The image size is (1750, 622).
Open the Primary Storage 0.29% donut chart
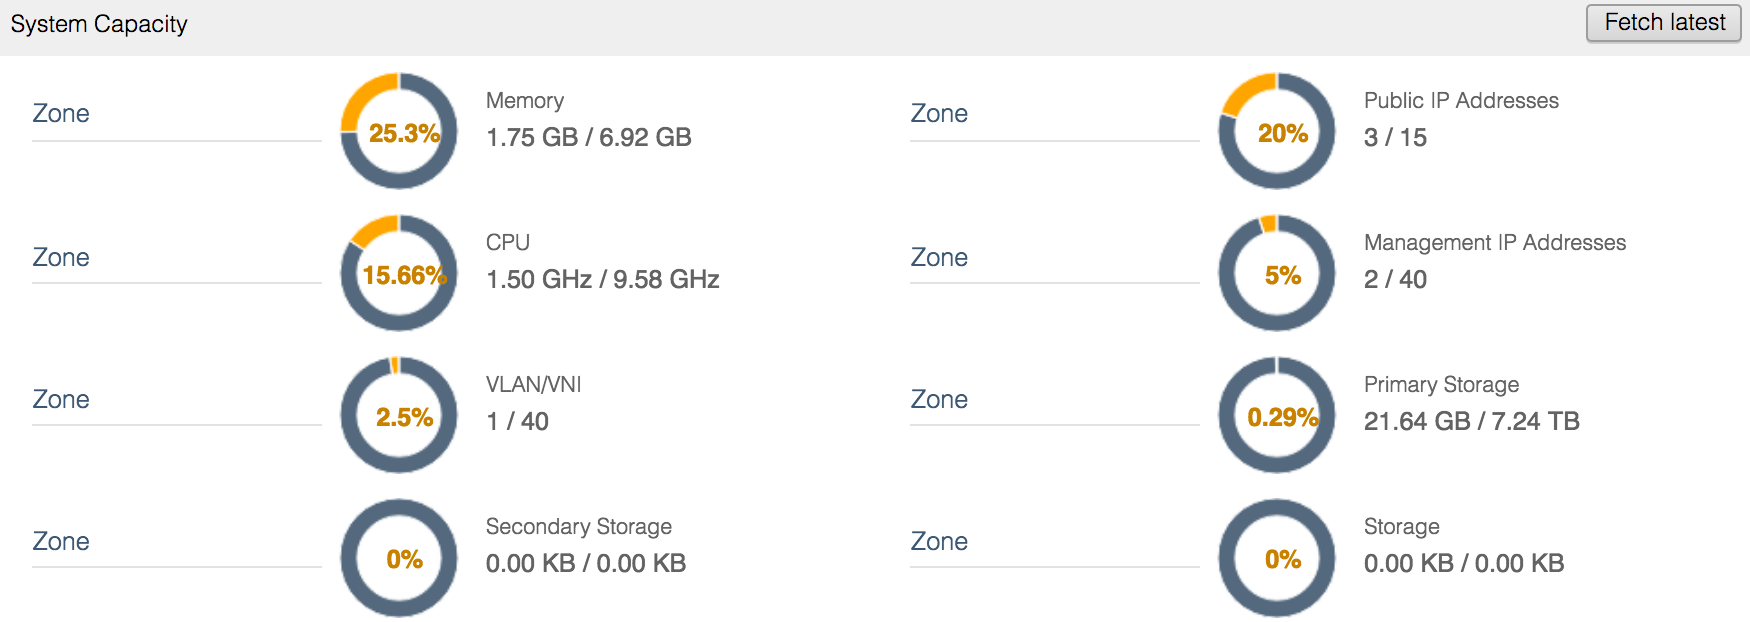(1277, 414)
